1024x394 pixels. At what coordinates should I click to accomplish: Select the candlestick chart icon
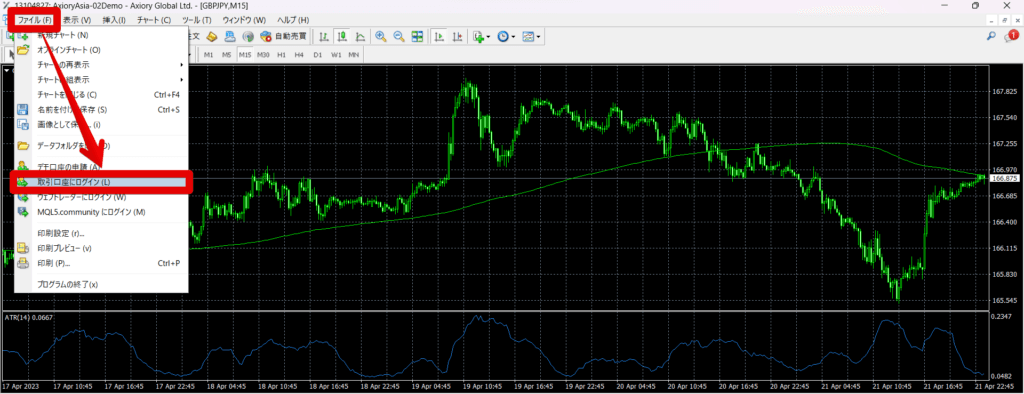342,37
